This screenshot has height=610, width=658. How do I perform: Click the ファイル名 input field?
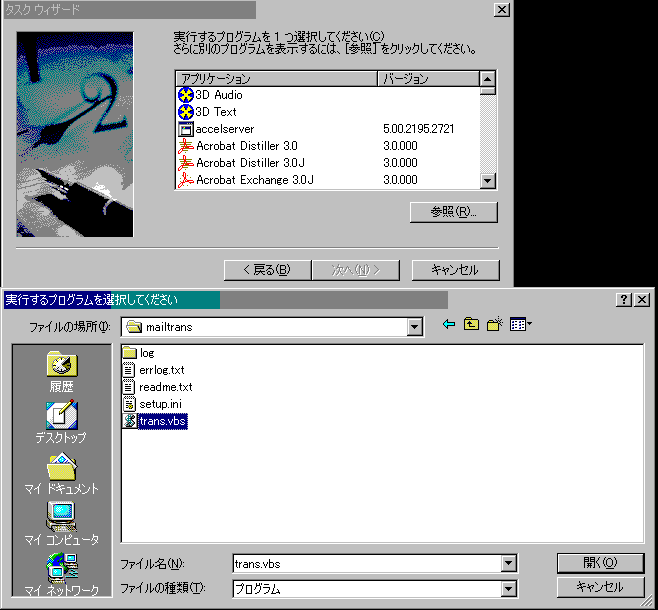tap(367, 564)
